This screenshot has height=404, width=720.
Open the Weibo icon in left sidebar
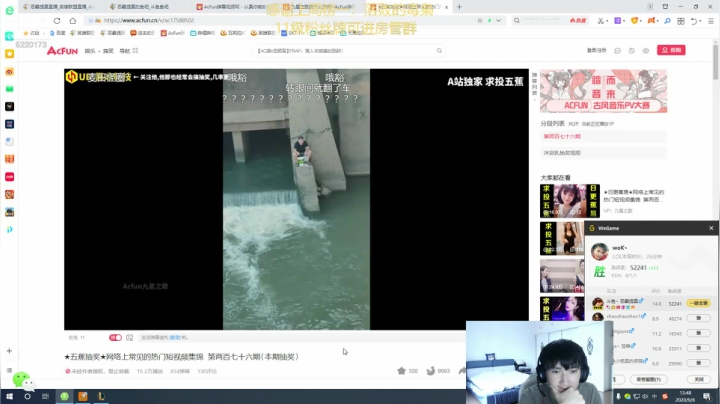tap(9, 72)
